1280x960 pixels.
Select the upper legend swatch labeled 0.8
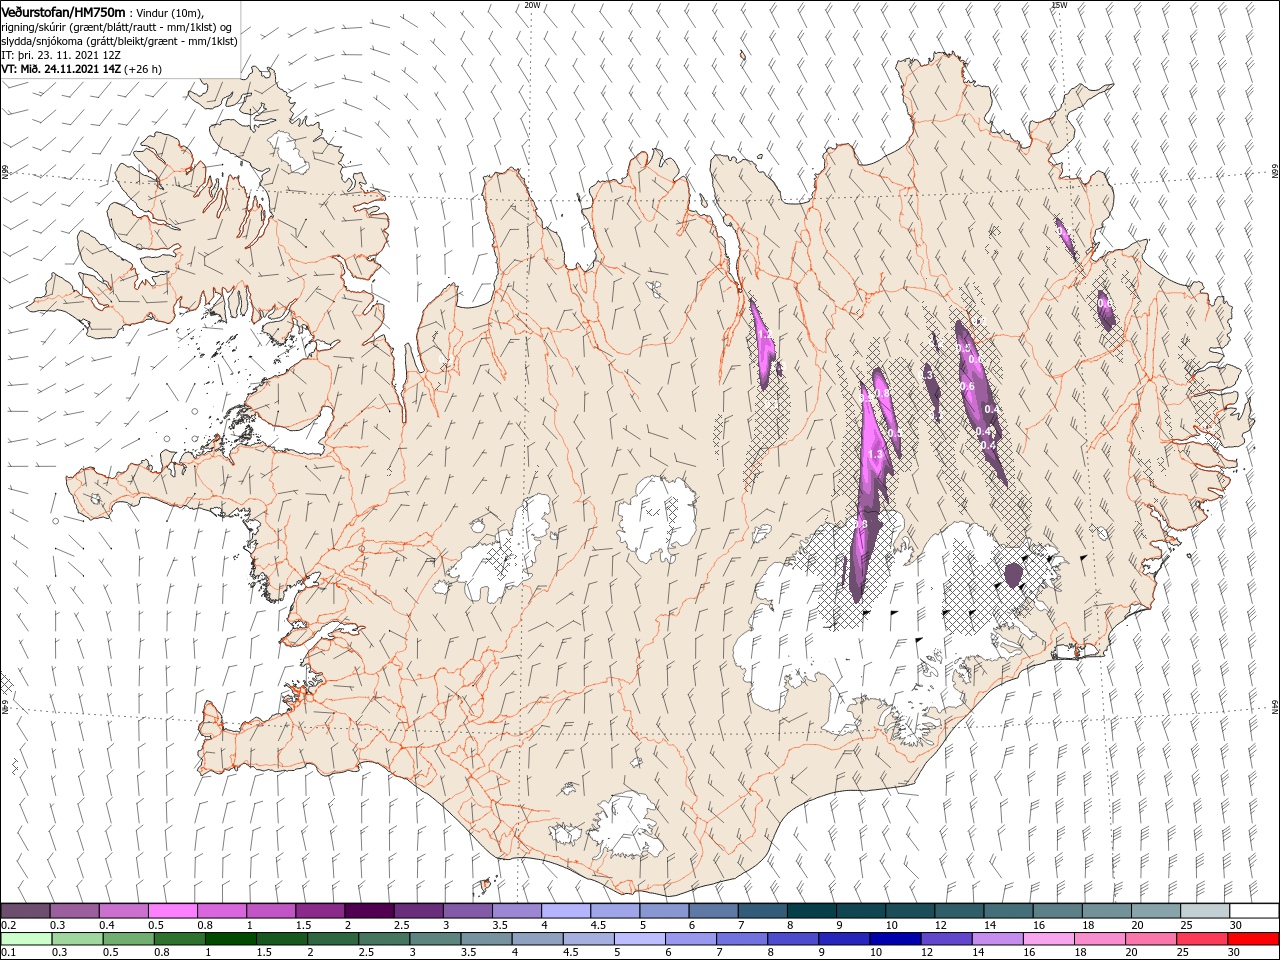221,910
